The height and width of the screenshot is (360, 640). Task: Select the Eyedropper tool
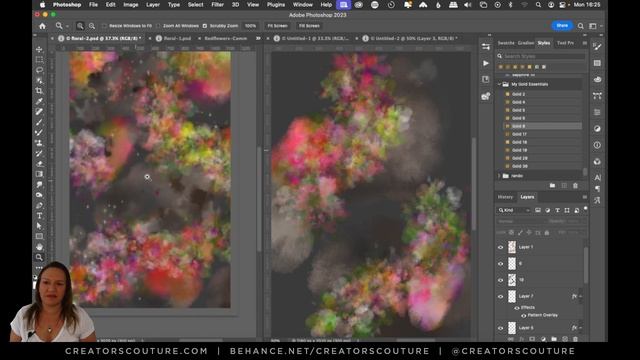[39, 101]
